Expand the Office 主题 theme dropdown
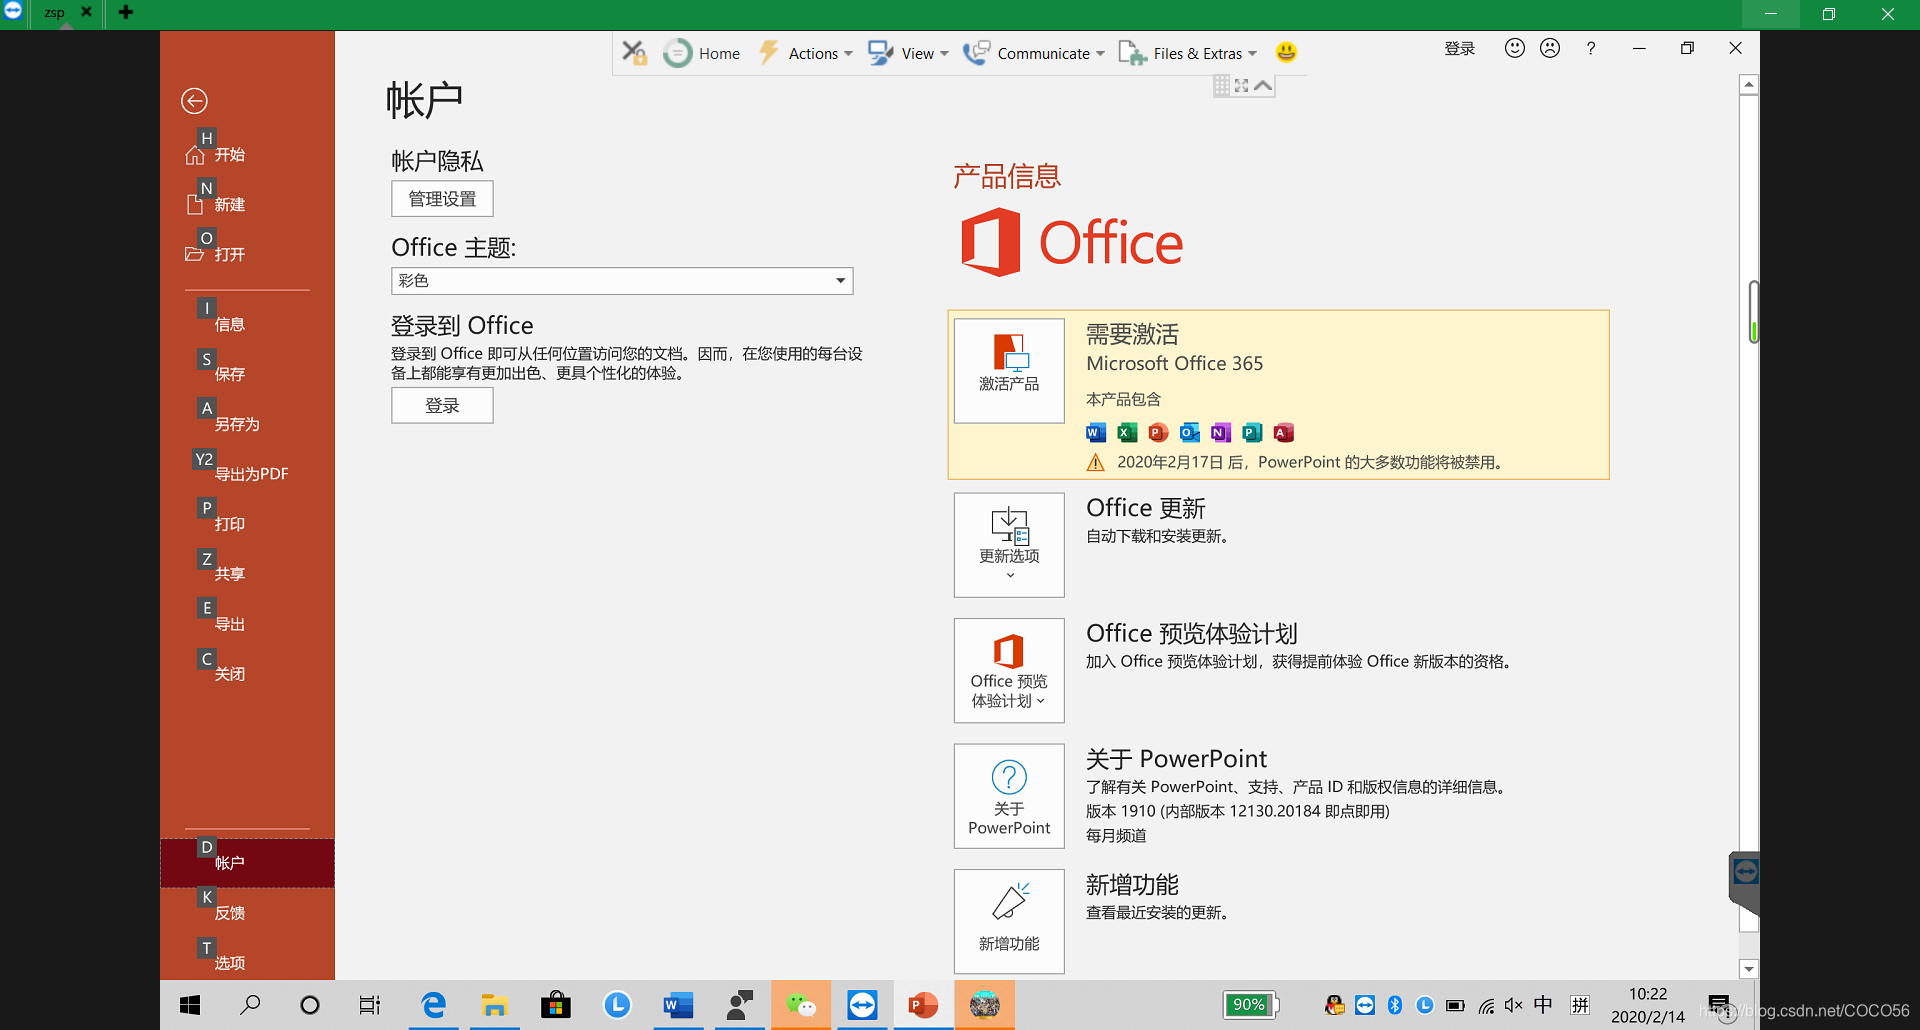 [840, 281]
